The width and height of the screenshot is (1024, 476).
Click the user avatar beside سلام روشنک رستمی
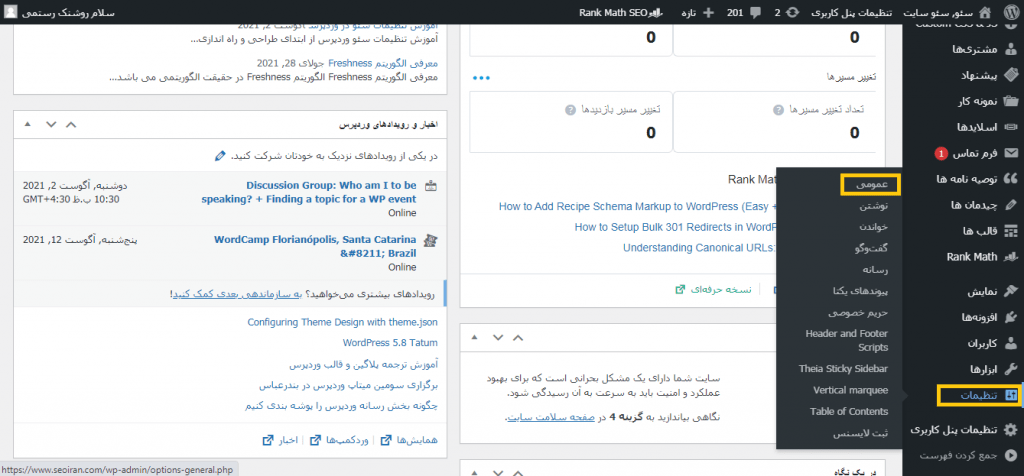(x=11, y=12)
